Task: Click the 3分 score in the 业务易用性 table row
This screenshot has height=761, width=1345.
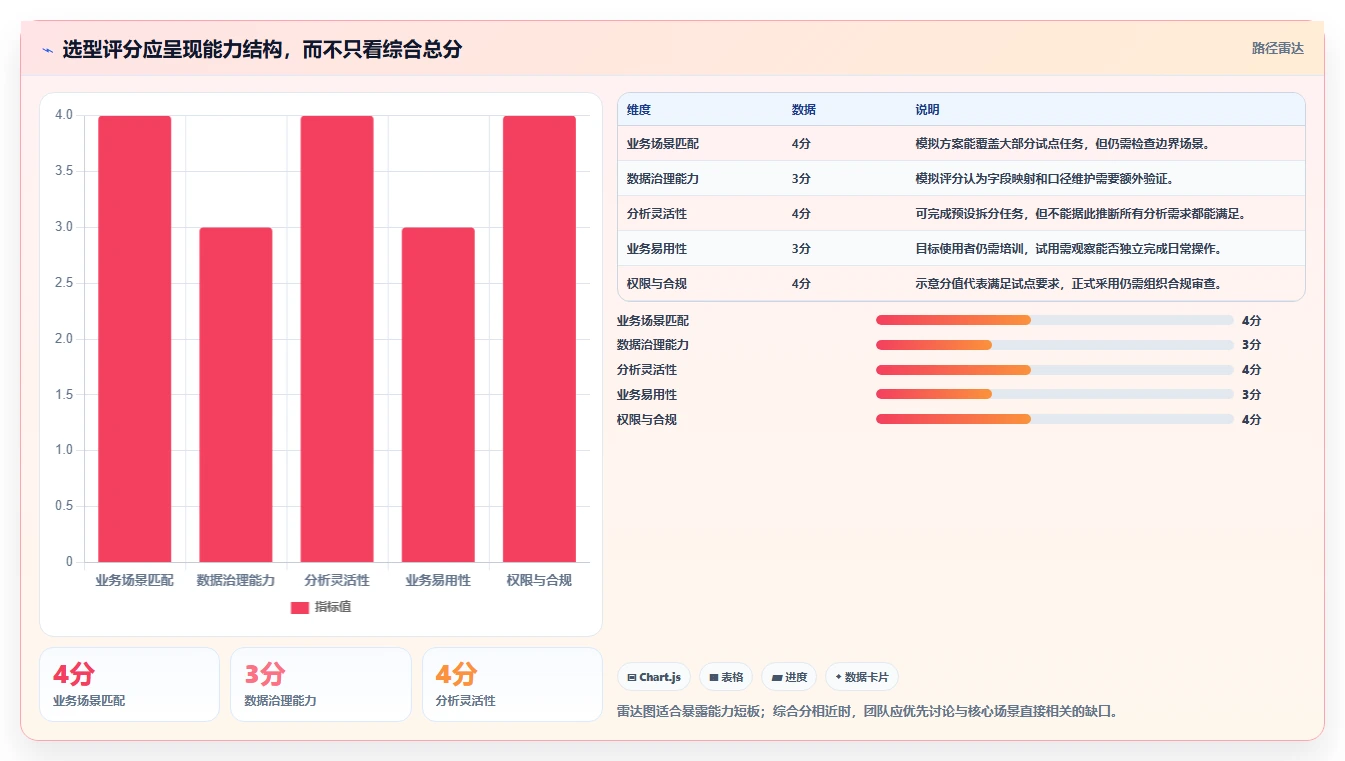Action: (801, 249)
